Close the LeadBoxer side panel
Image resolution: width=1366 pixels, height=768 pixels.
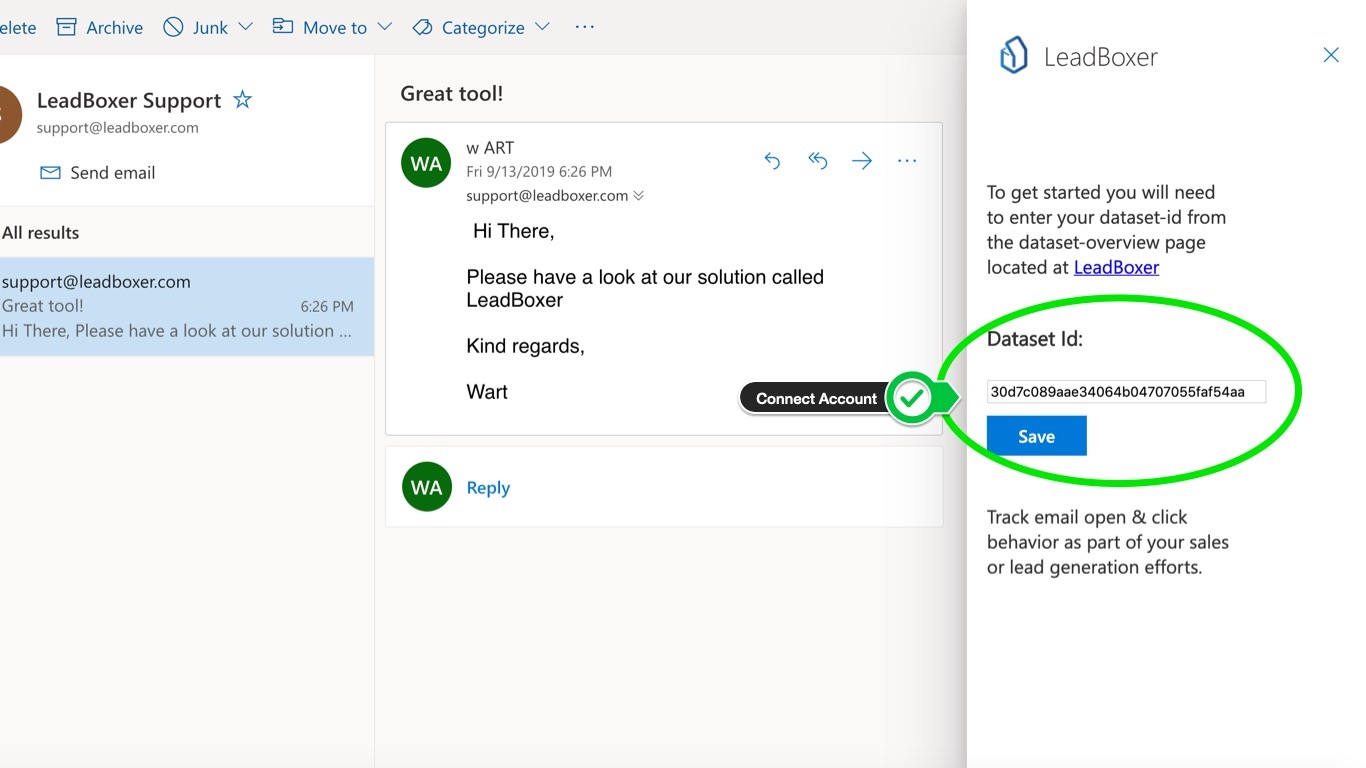(x=1331, y=55)
